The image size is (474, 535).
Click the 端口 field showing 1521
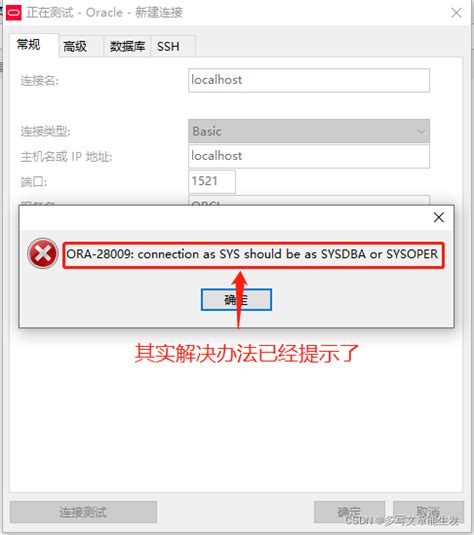coord(212,182)
